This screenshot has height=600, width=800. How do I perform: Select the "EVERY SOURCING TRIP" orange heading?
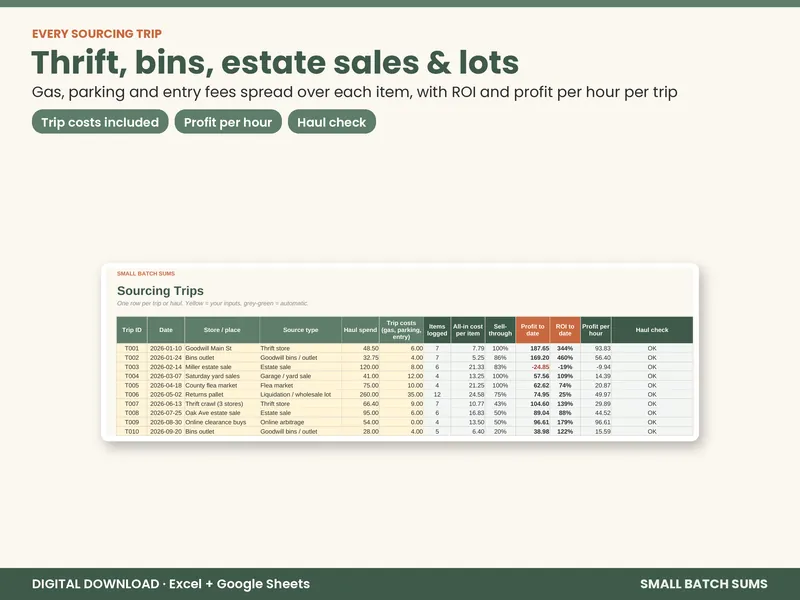pos(97,34)
